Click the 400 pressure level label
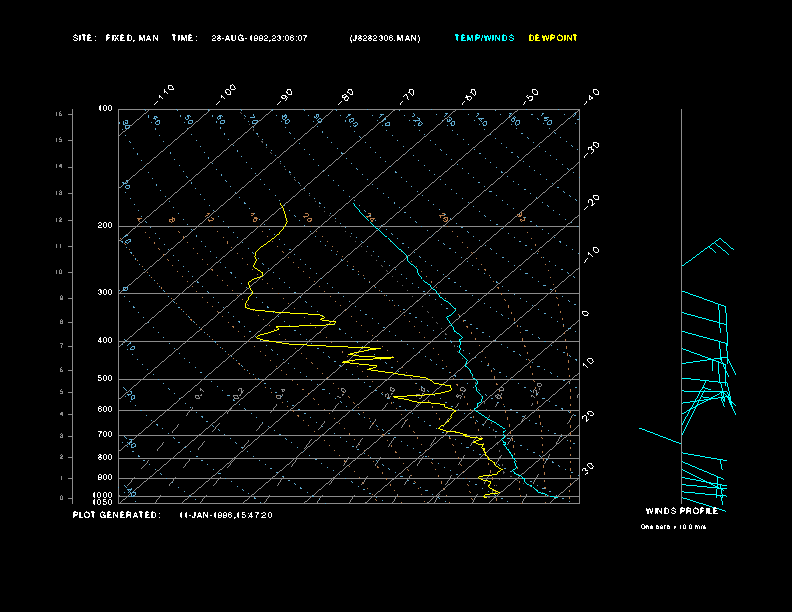The image size is (792, 612). [105, 341]
